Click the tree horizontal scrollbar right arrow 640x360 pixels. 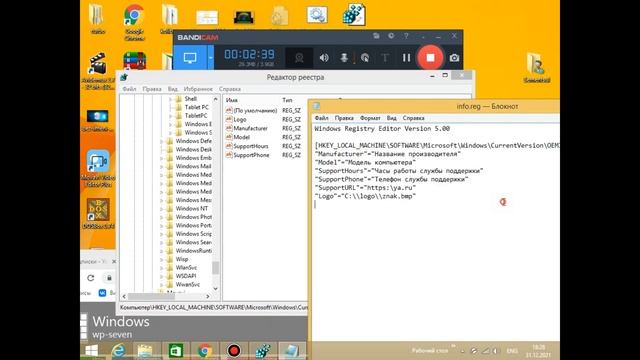coord(208,296)
